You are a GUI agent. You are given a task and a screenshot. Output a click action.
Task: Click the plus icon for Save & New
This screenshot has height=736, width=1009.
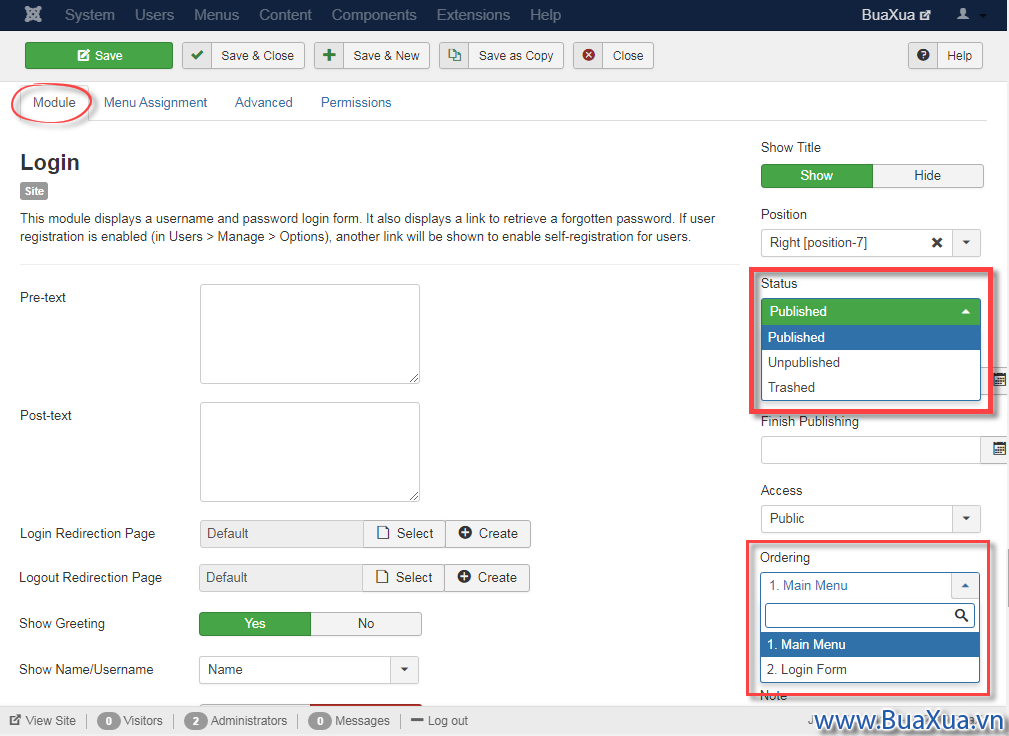pos(329,55)
